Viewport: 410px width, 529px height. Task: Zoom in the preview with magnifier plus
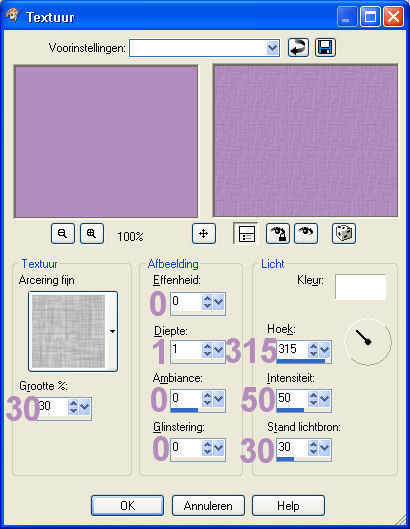92,233
